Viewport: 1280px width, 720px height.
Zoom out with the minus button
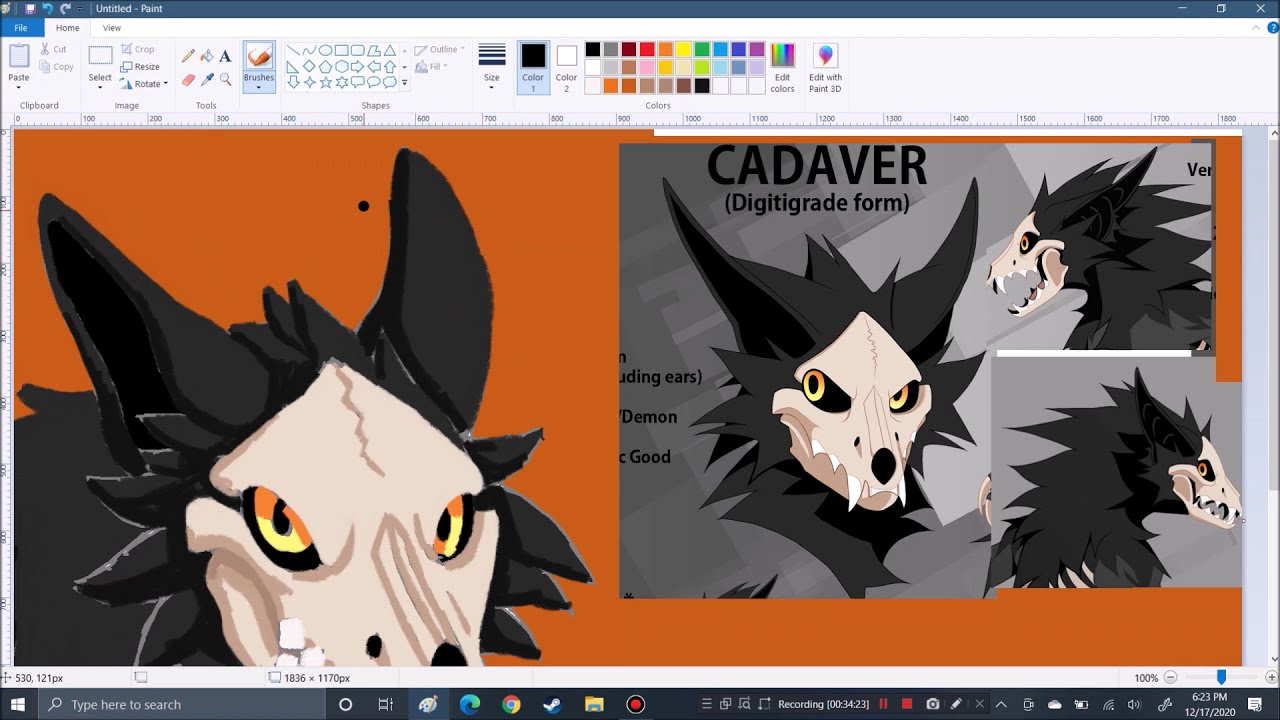[1170, 678]
